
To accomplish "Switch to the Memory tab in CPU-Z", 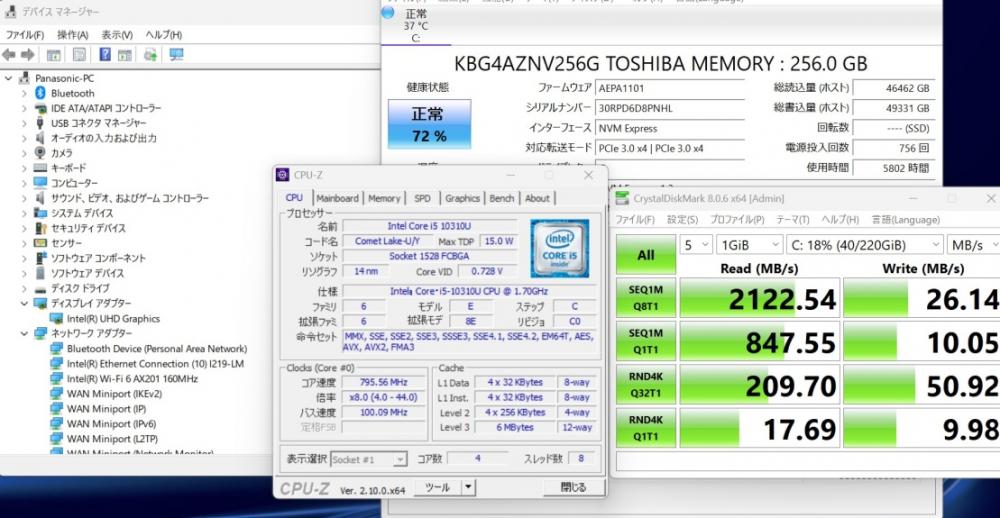I will [x=384, y=198].
